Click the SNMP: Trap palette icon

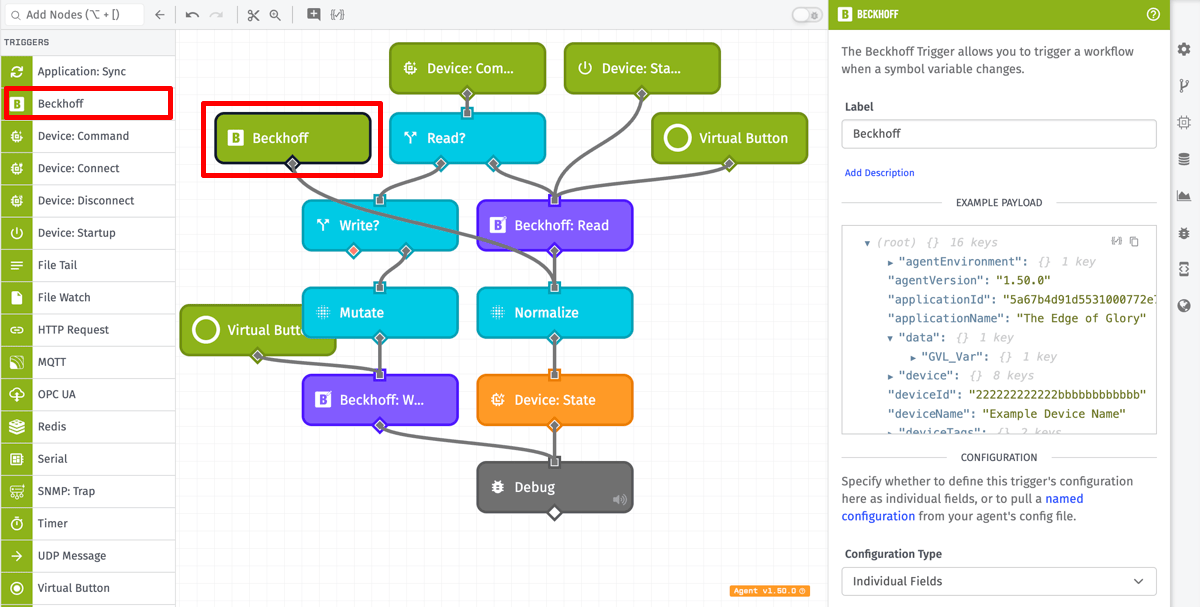(x=17, y=491)
